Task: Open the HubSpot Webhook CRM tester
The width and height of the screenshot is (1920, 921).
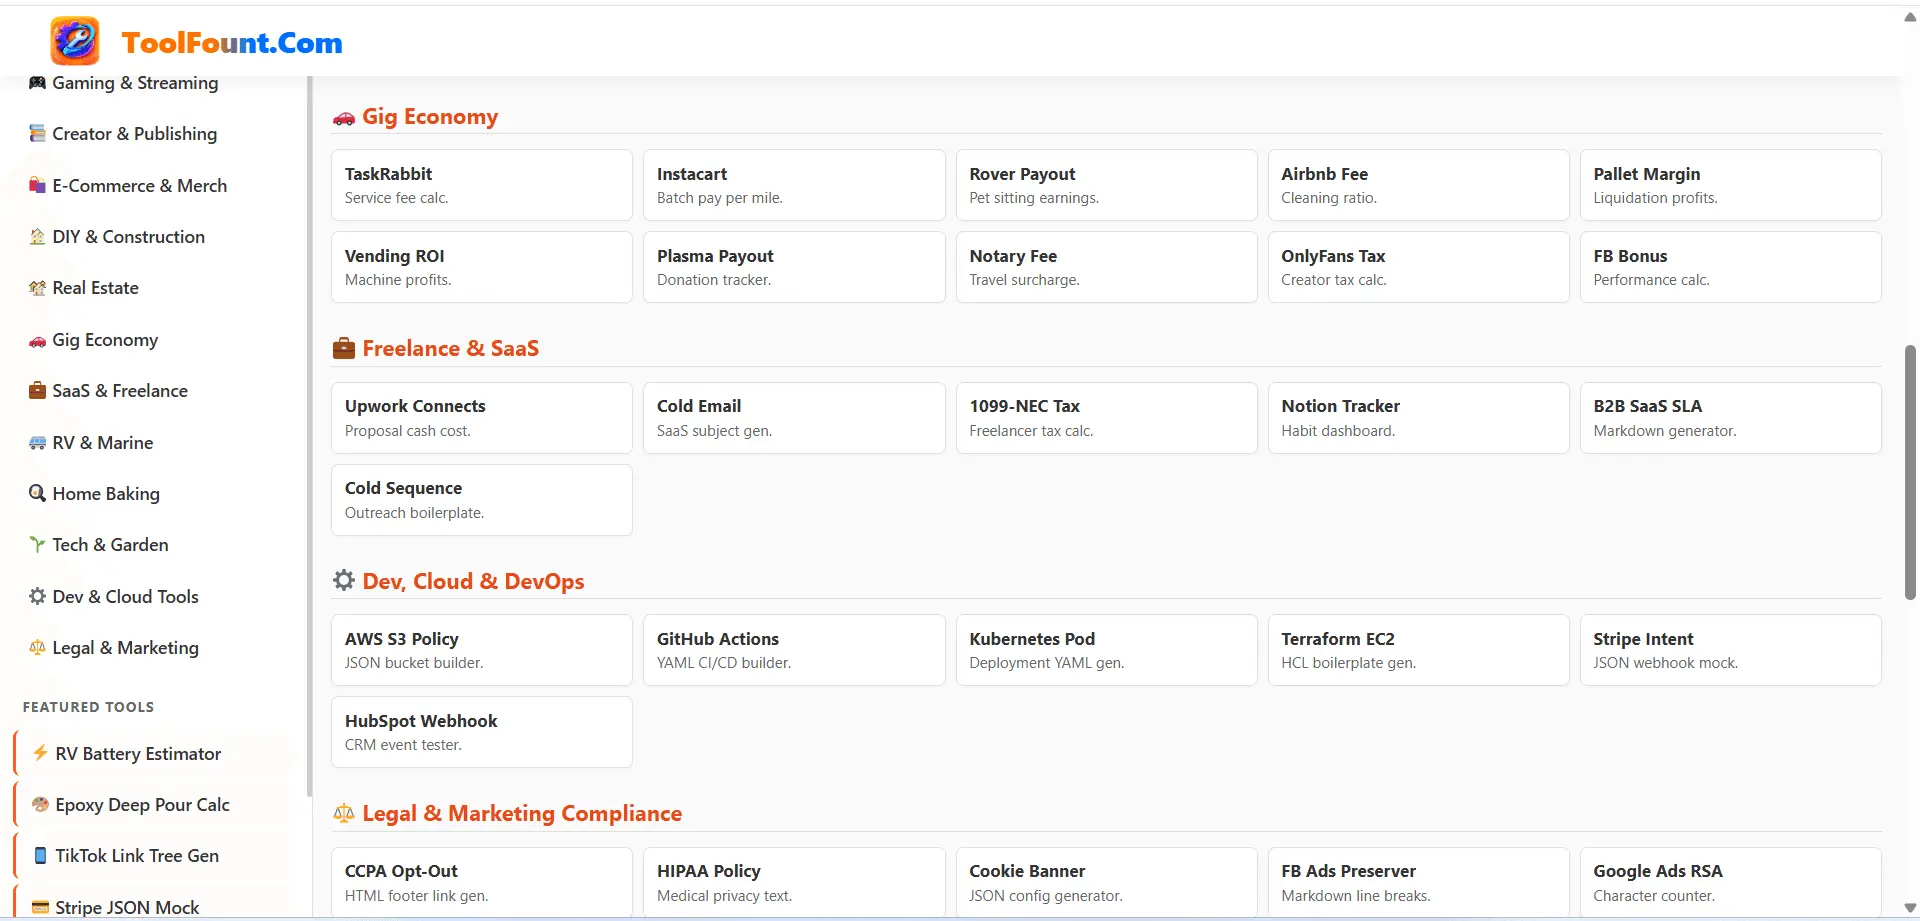Action: tap(482, 732)
